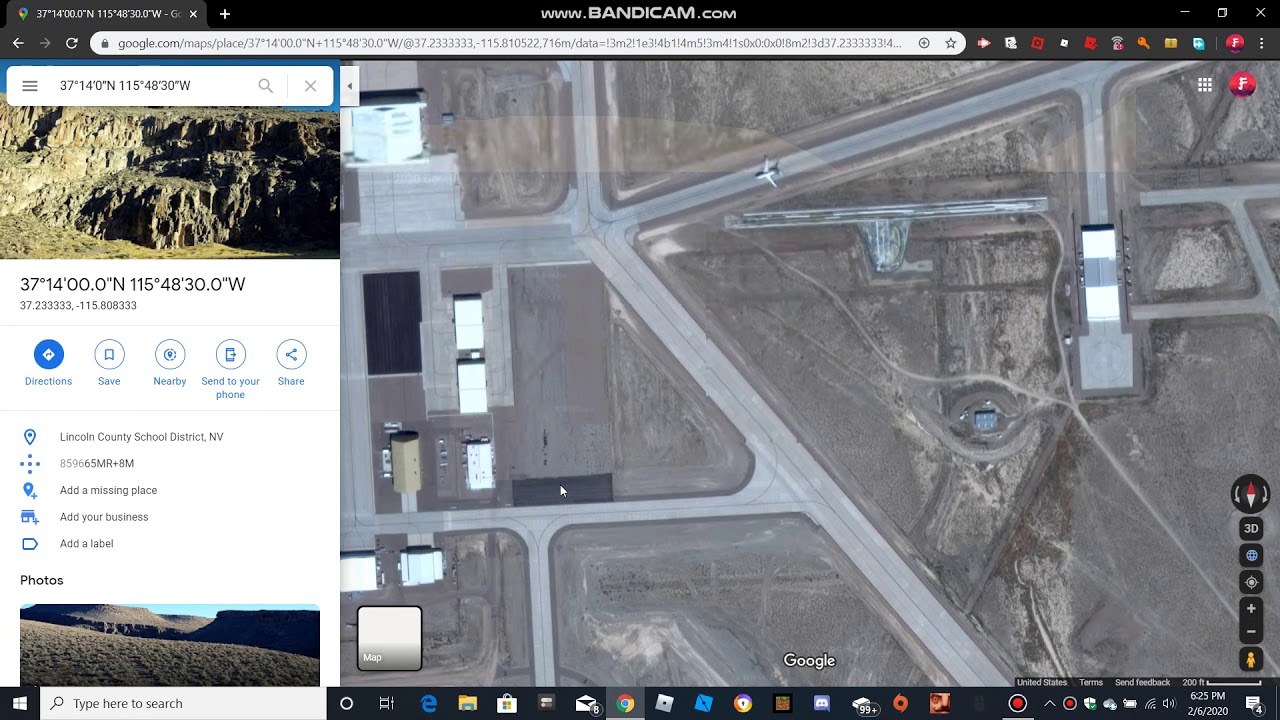Open Microsoft Edge from taskbar

click(x=428, y=704)
